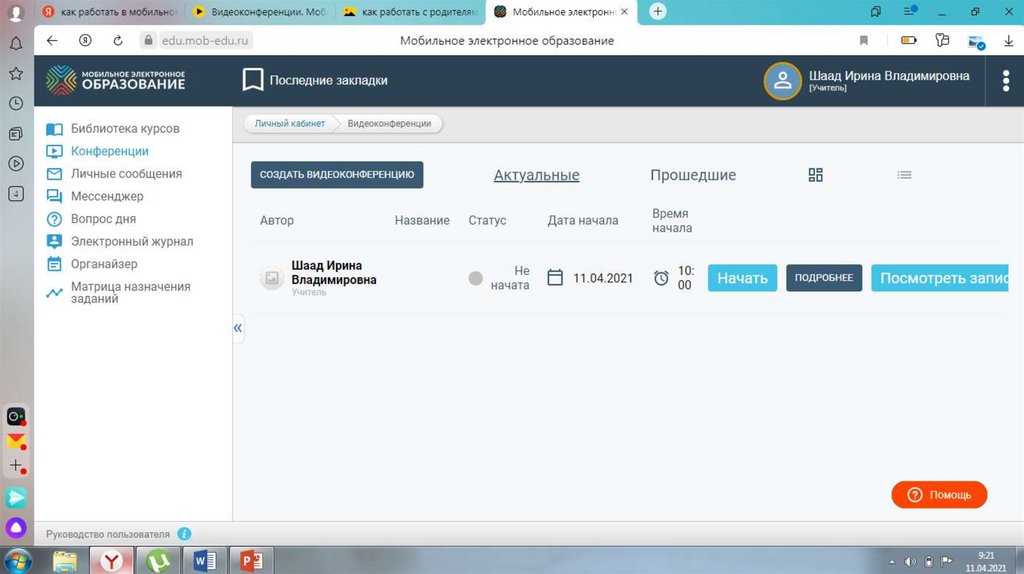
Task: Open history clock in browser sidebar
Action: point(16,104)
